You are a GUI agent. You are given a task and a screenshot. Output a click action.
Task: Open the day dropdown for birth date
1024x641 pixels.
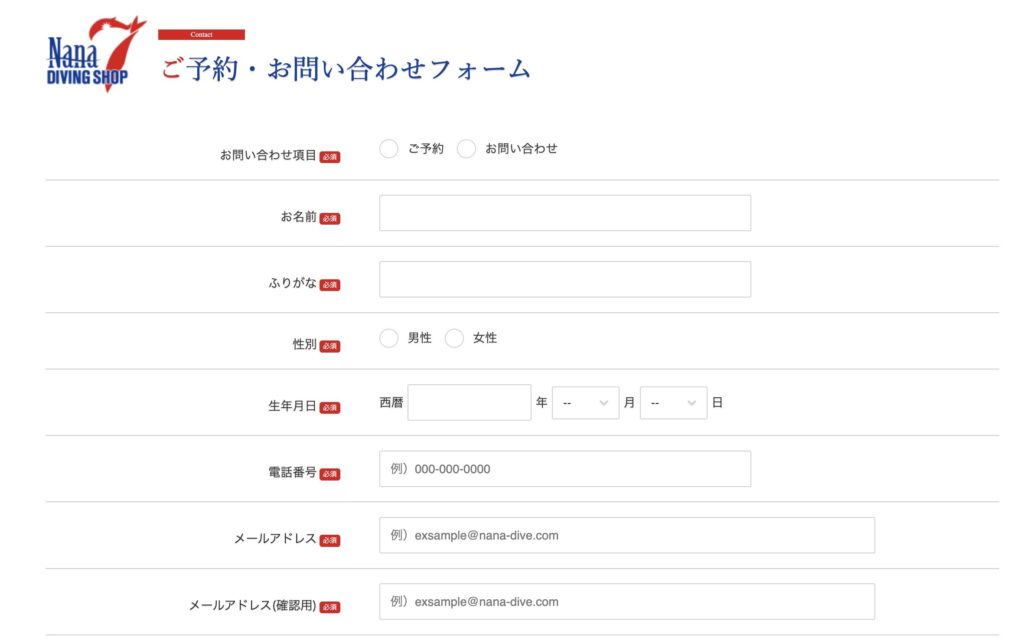click(673, 403)
